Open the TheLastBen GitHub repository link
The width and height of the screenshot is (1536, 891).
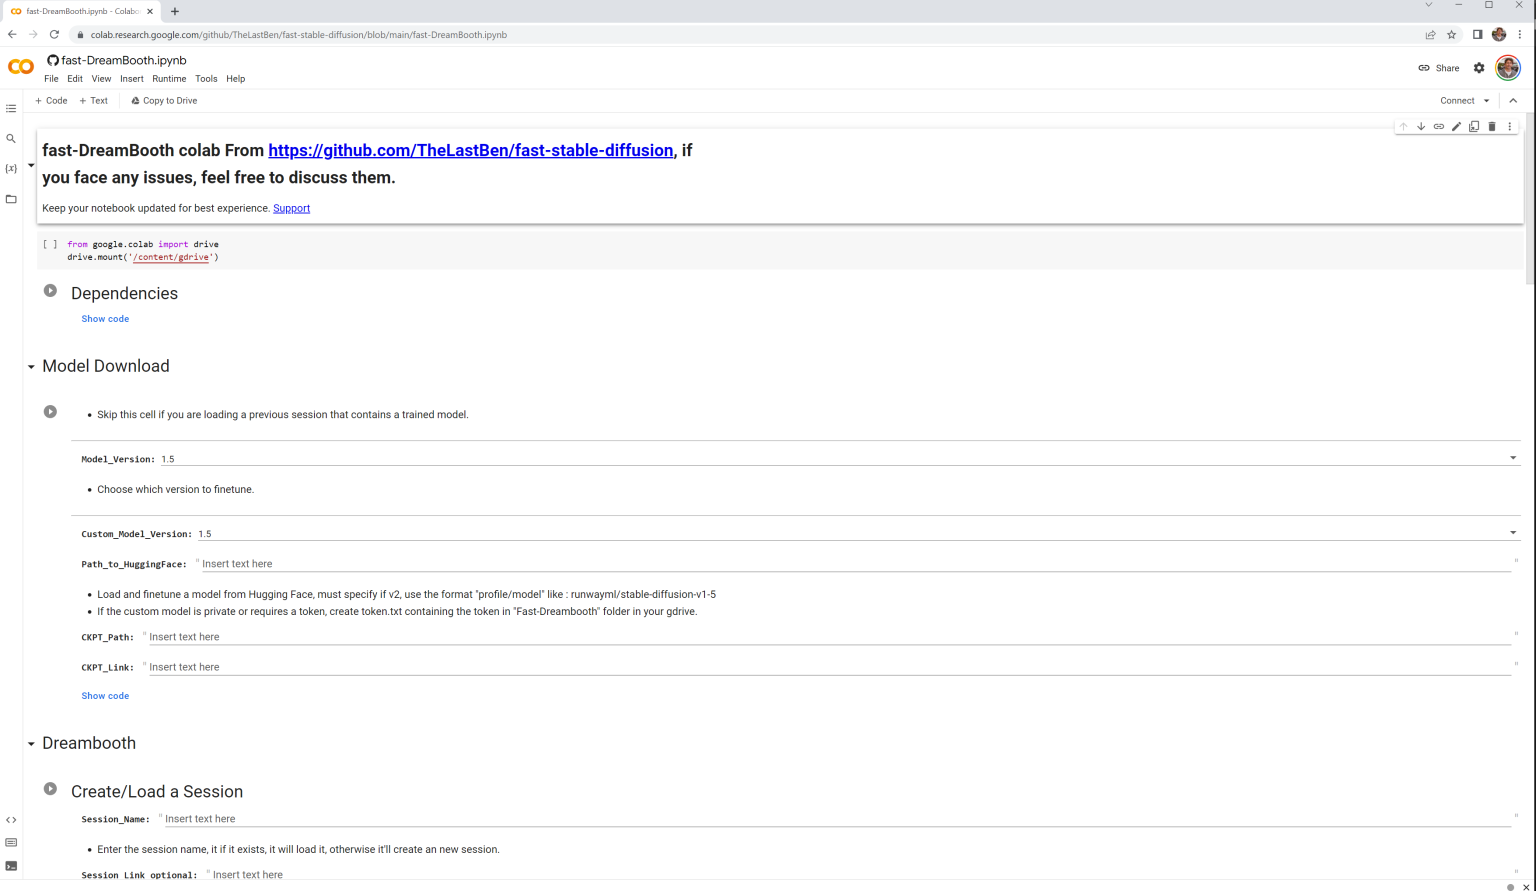tap(470, 150)
